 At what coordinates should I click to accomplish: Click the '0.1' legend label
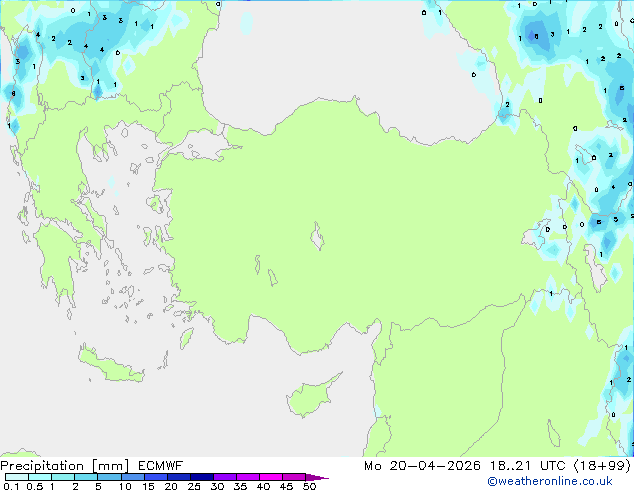point(11,486)
